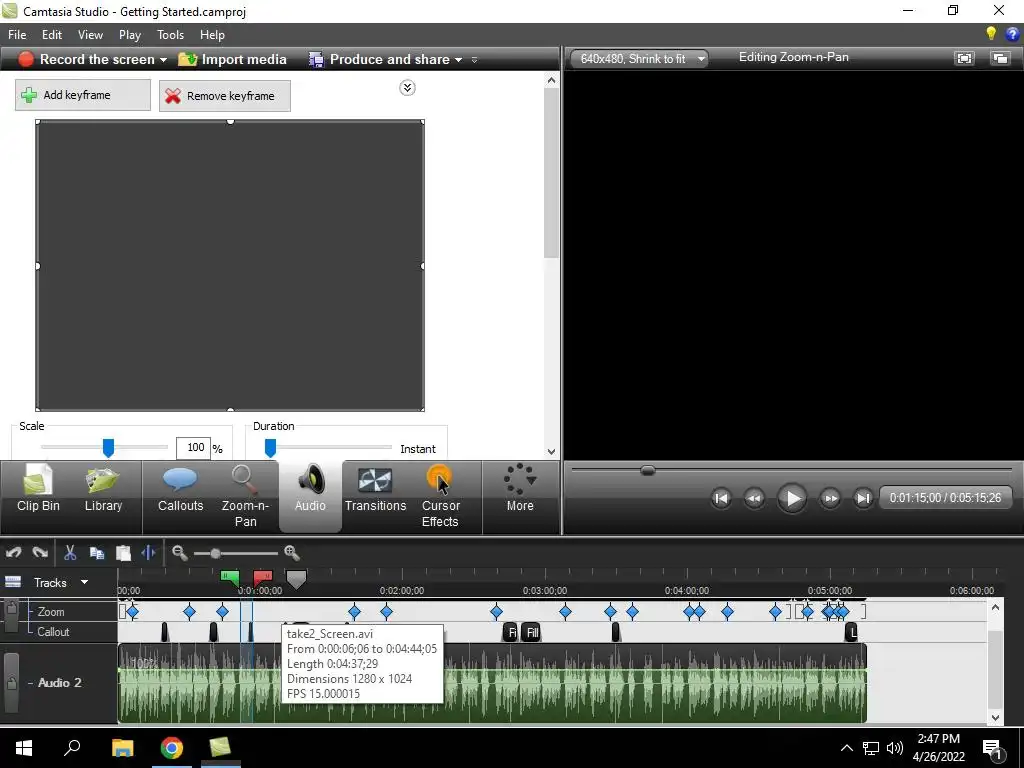Switch to the Audio tool tab
The image size is (1024, 768).
pos(310,496)
